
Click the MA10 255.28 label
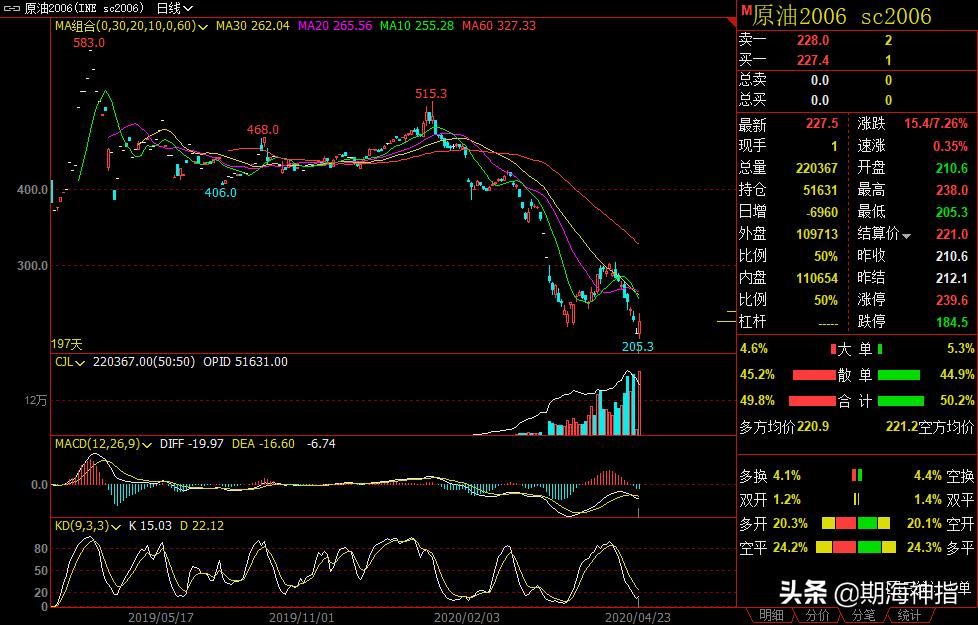pos(417,26)
